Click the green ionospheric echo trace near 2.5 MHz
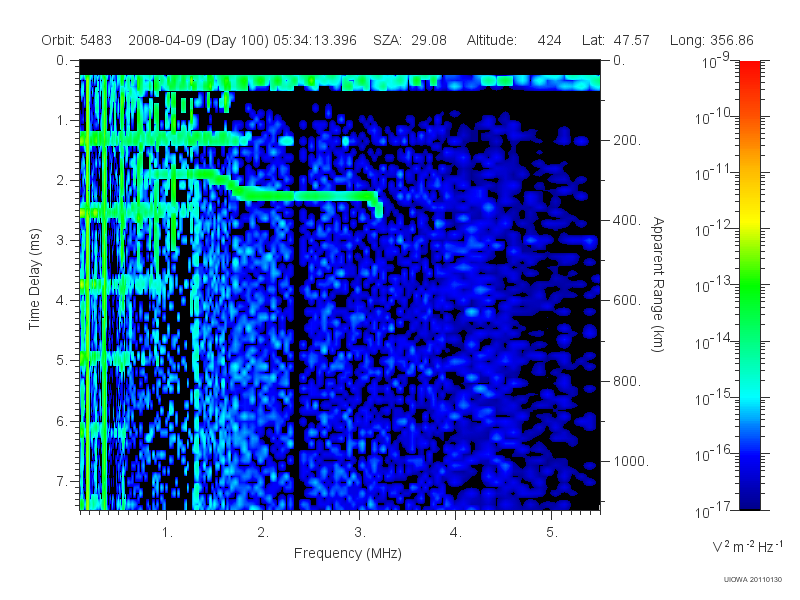 click(306, 195)
